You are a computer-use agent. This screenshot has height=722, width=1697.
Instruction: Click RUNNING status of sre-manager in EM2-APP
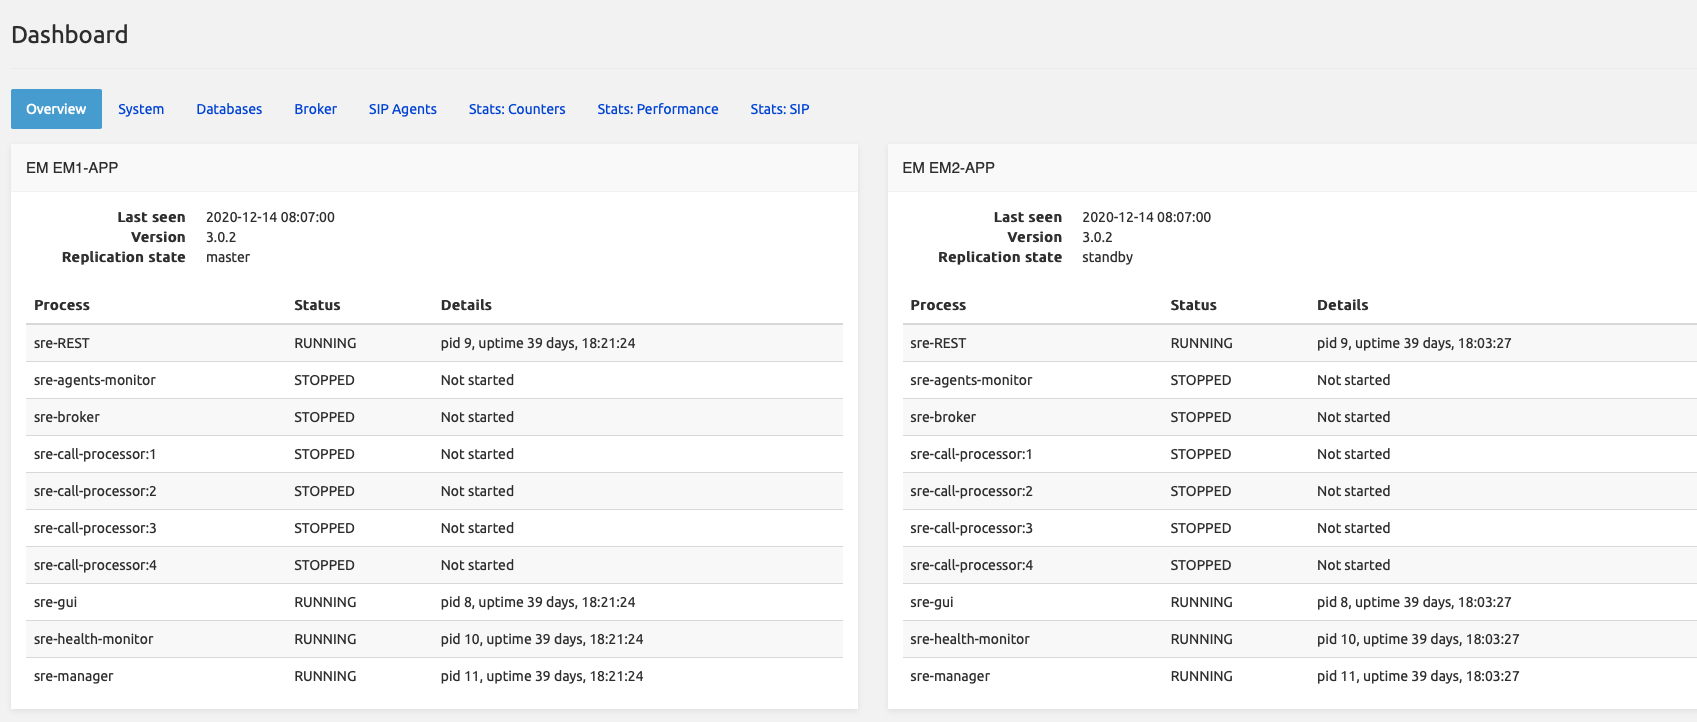click(1201, 676)
